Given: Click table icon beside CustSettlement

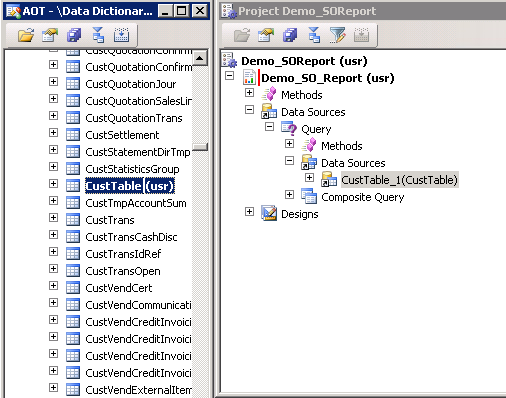Looking at the screenshot, I should [x=73, y=135].
